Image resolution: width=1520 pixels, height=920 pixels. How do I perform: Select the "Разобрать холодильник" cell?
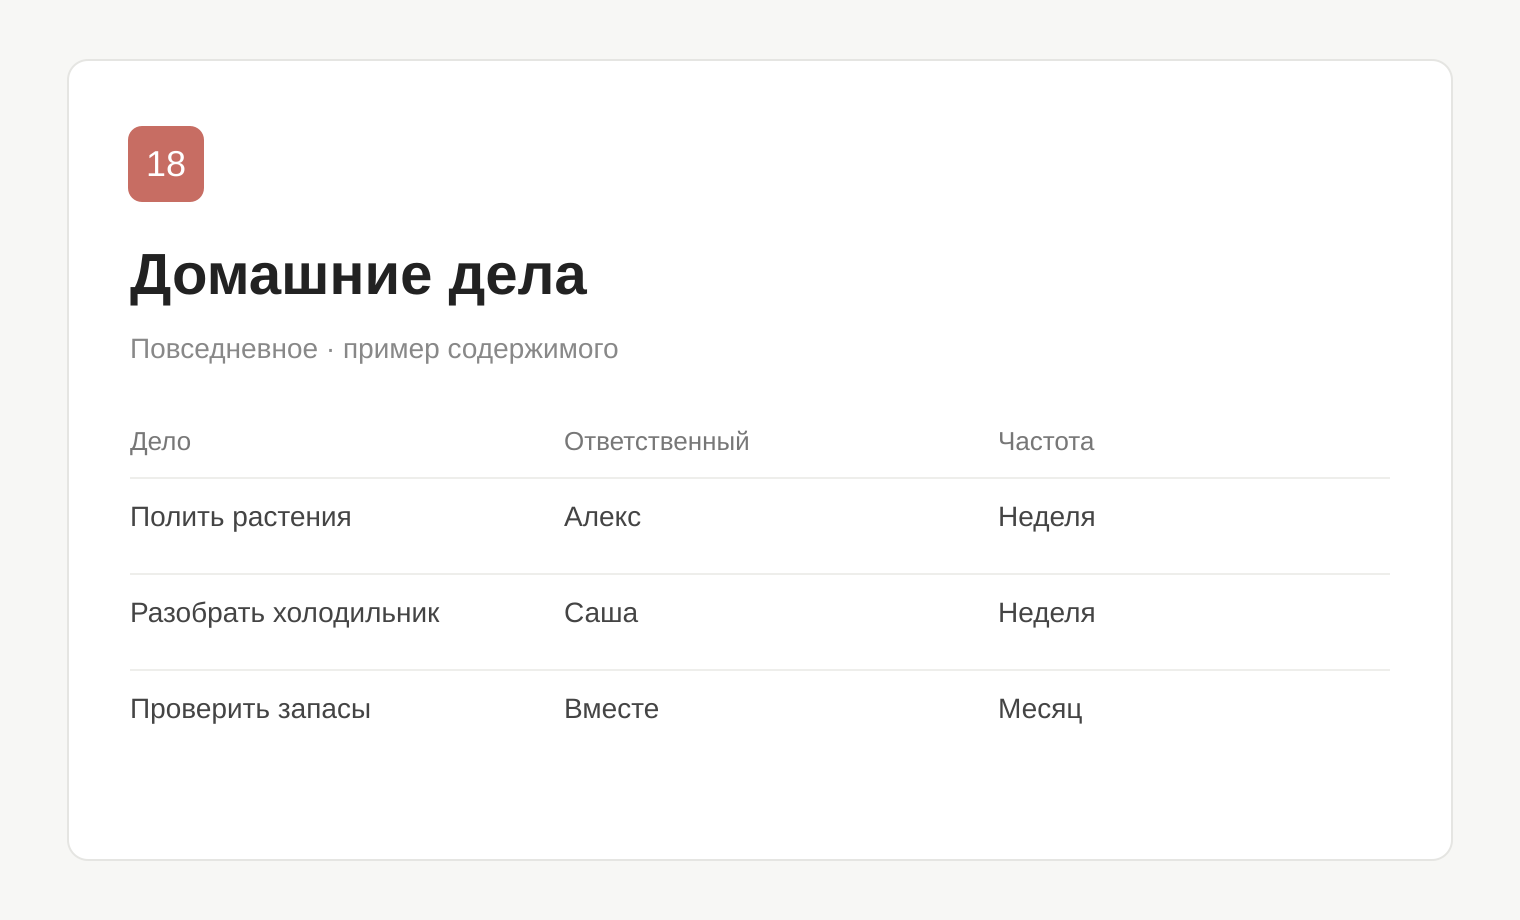point(285,613)
